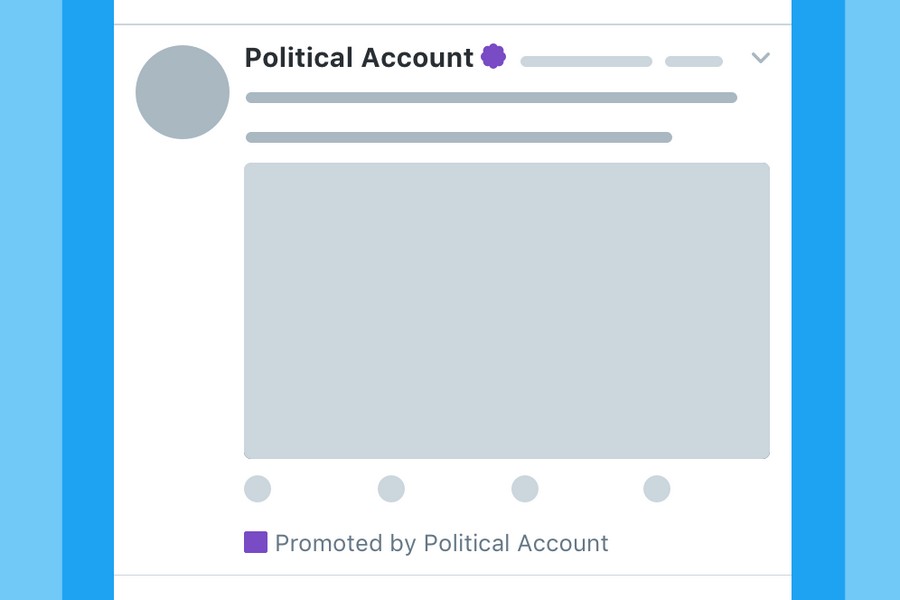Click the empty white area below the avatar
This screenshot has height=600, width=900.
pyautogui.click(x=180, y=330)
